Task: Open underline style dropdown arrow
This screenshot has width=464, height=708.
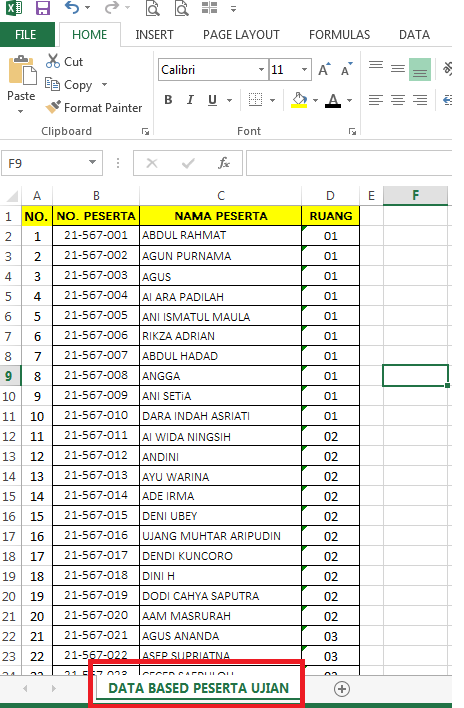Action: pyautogui.click(x=229, y=100)
